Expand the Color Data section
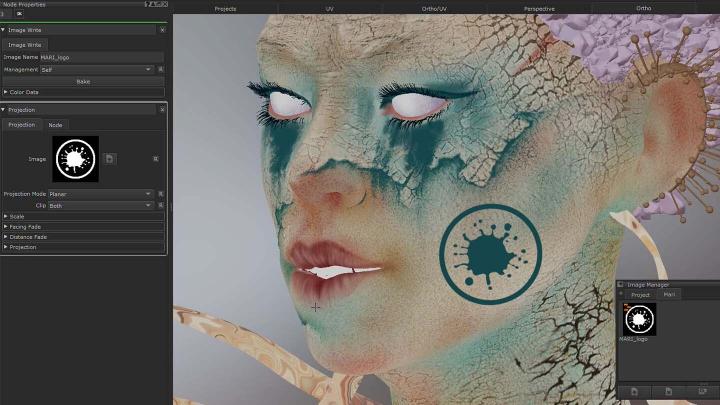Image resolution: width=720 pixels, height=405 pixels. [x=6, y=92]
